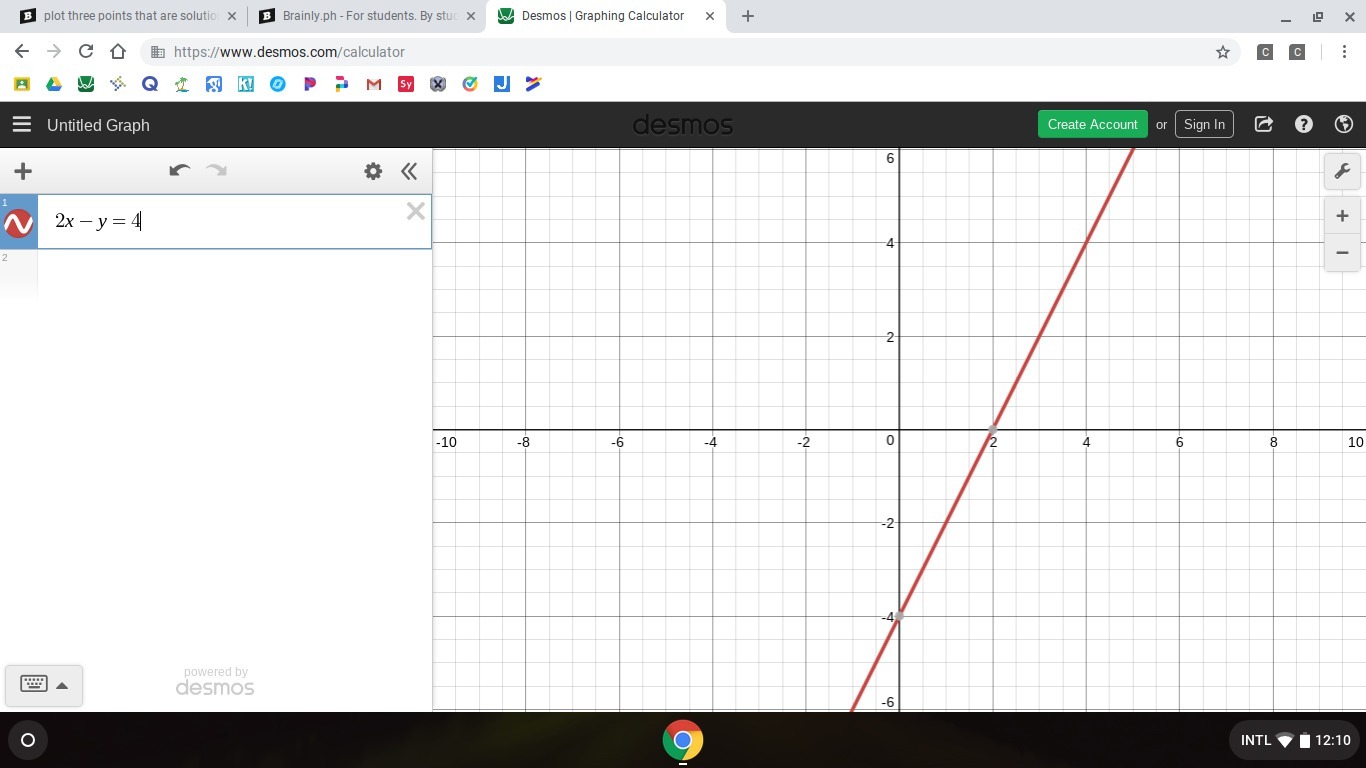This screenshot has height=768, width=1366.
Task: Reload the Desmos page
Action: coord(86,52)
